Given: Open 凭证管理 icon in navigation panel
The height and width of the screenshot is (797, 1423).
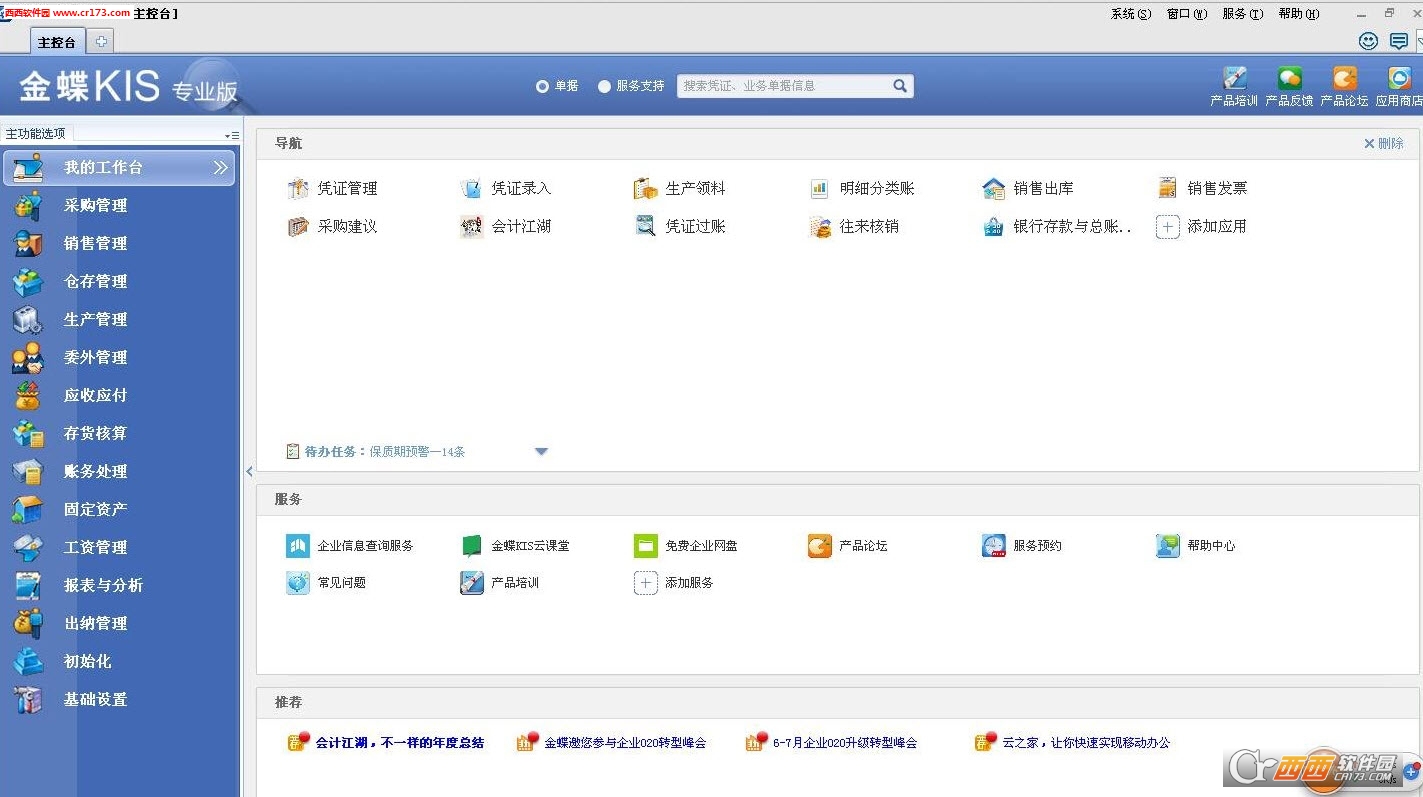Looking at the screenshot, I should (298, 188).
